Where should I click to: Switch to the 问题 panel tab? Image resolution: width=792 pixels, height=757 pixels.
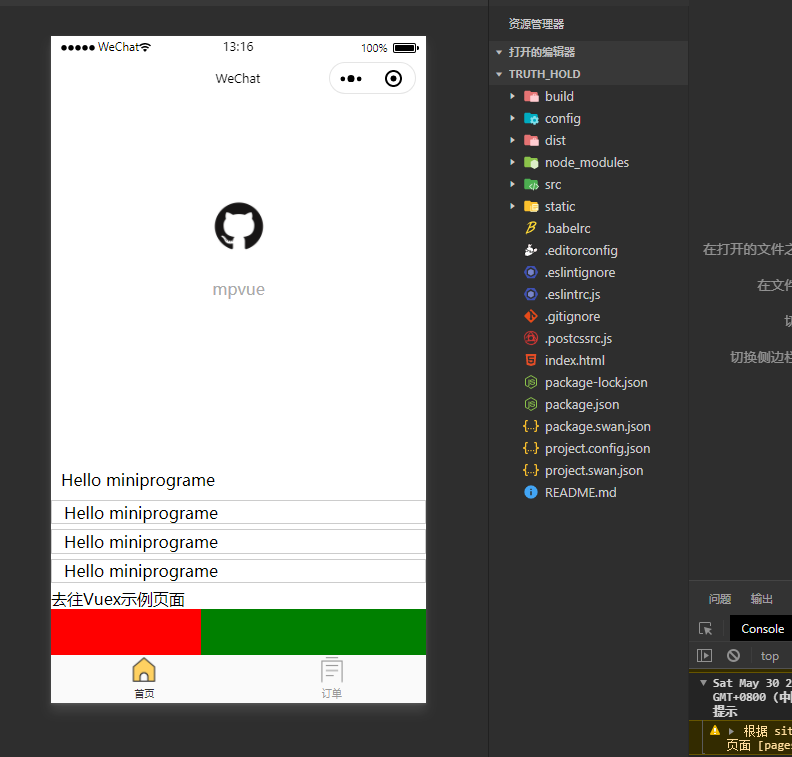click(720, 599)
